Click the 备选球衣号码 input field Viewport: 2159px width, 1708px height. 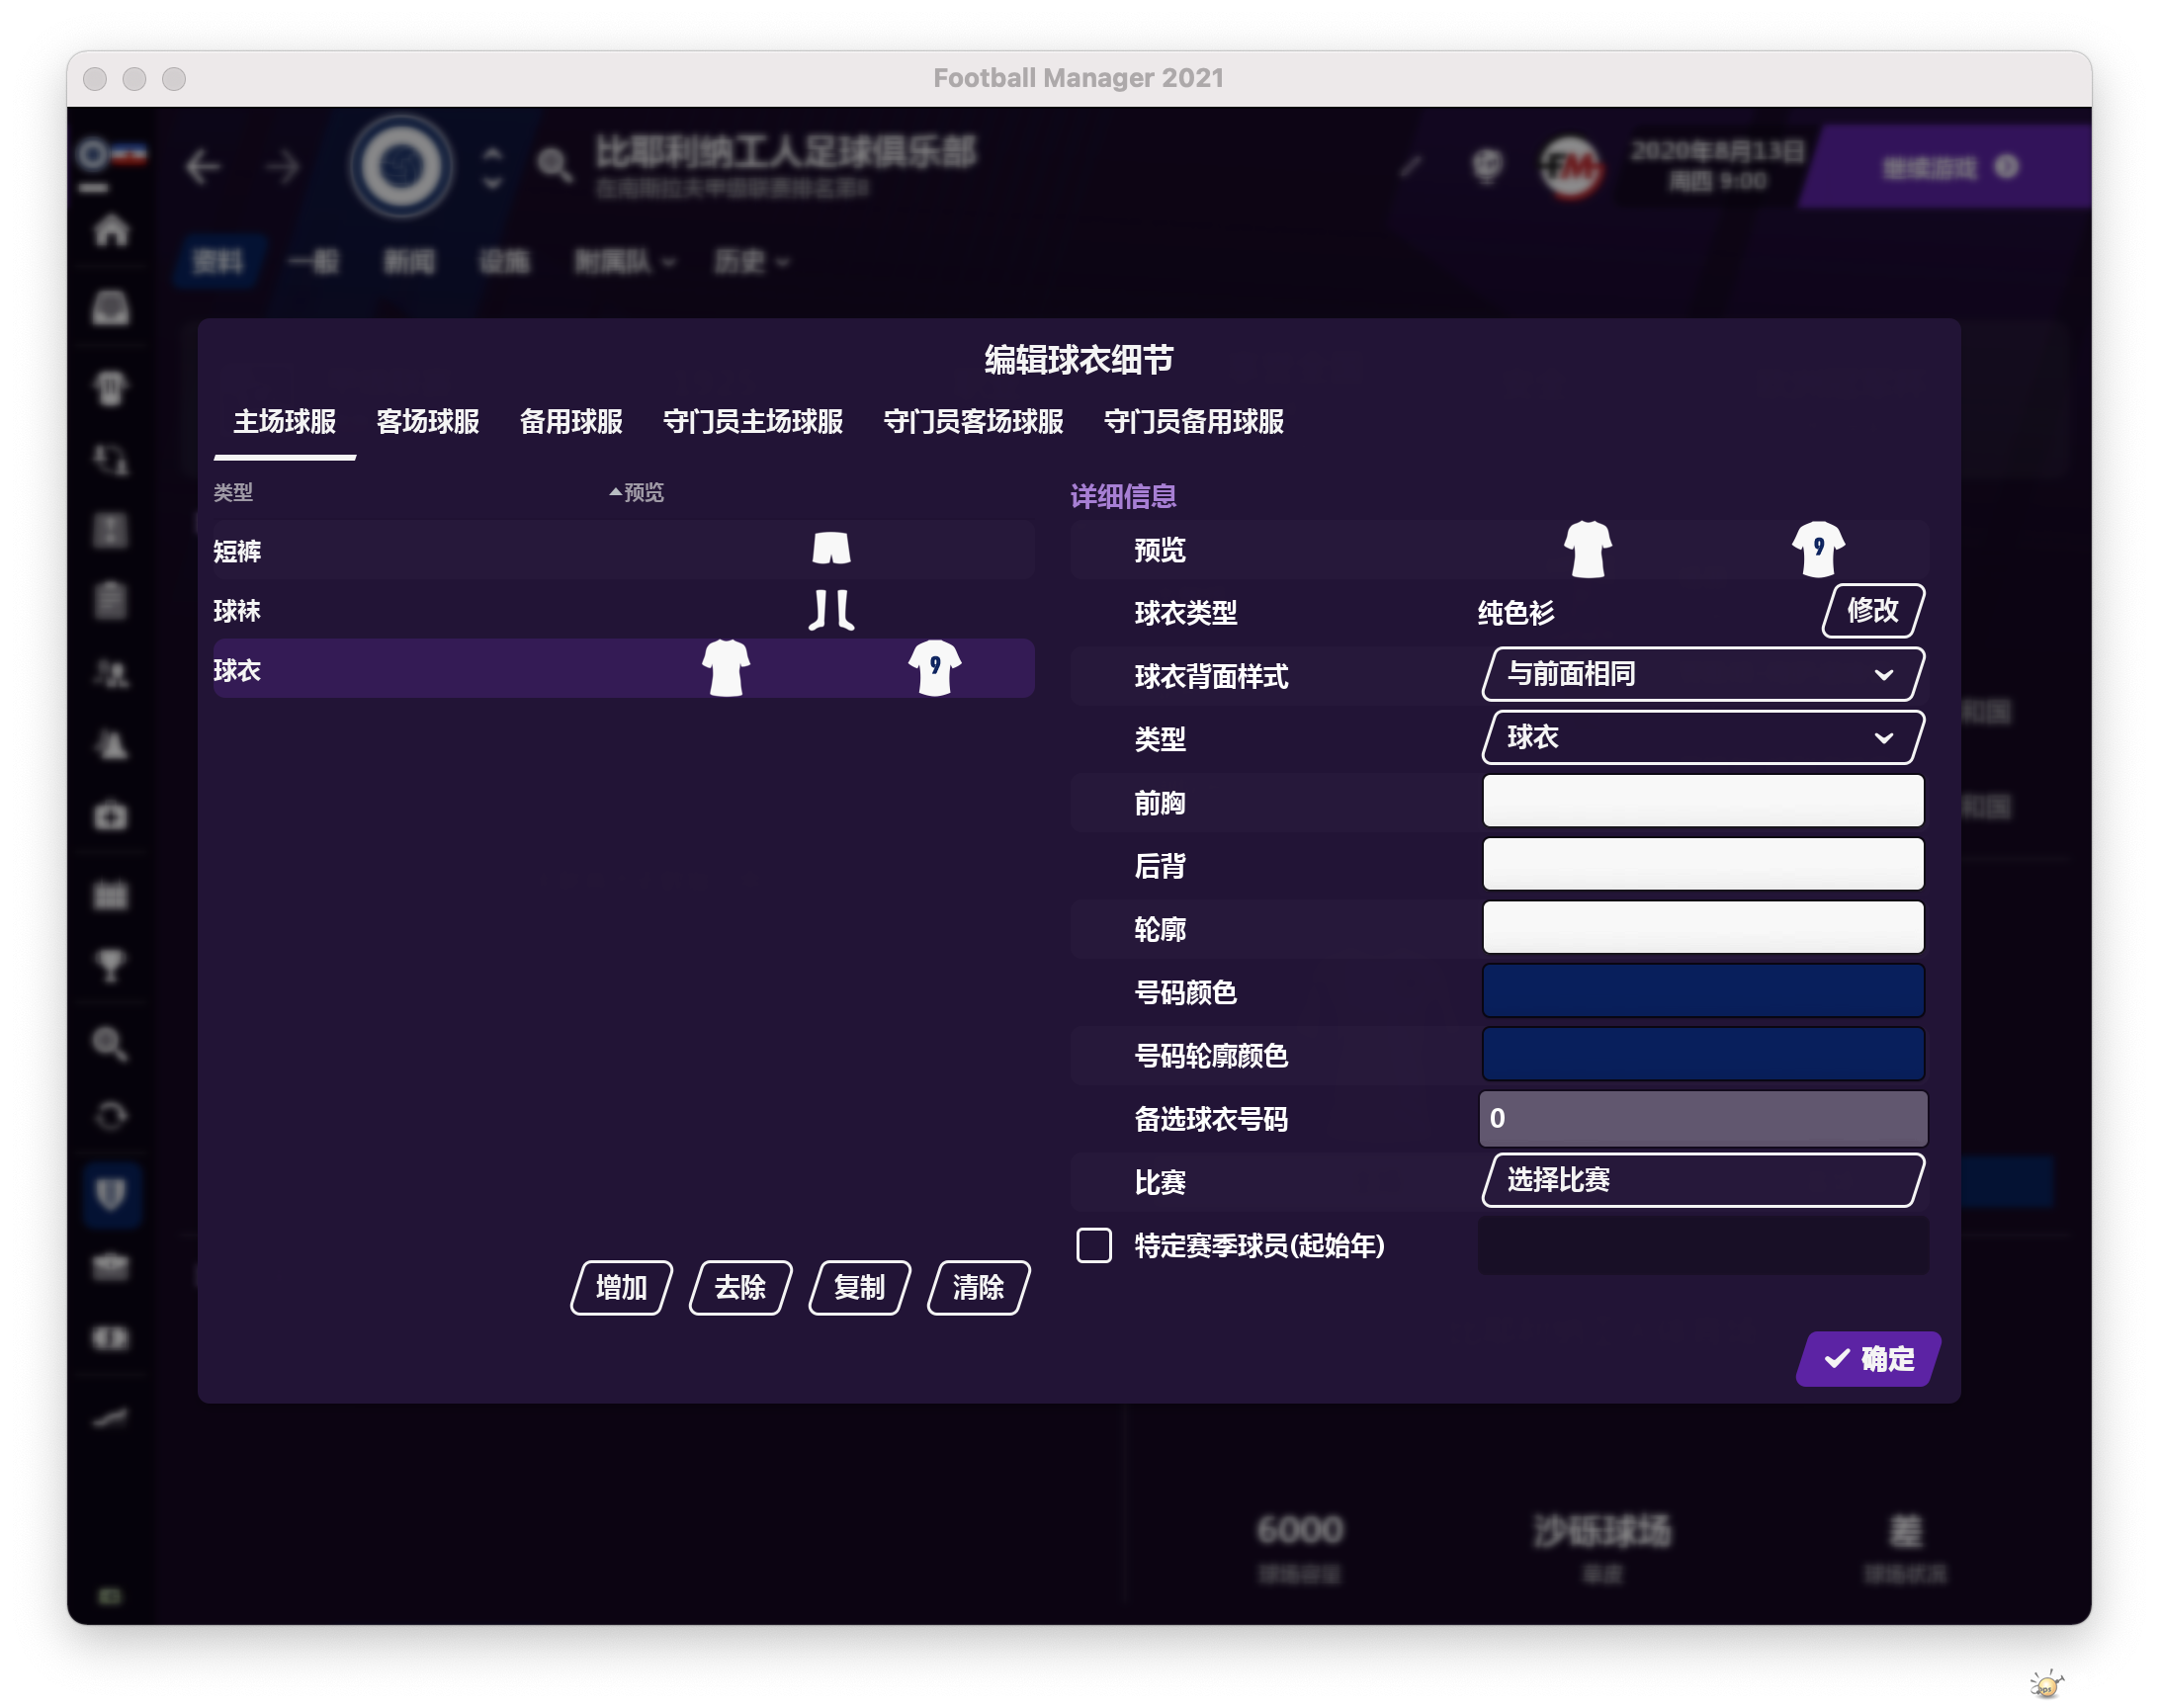tap(1702, 1117)
